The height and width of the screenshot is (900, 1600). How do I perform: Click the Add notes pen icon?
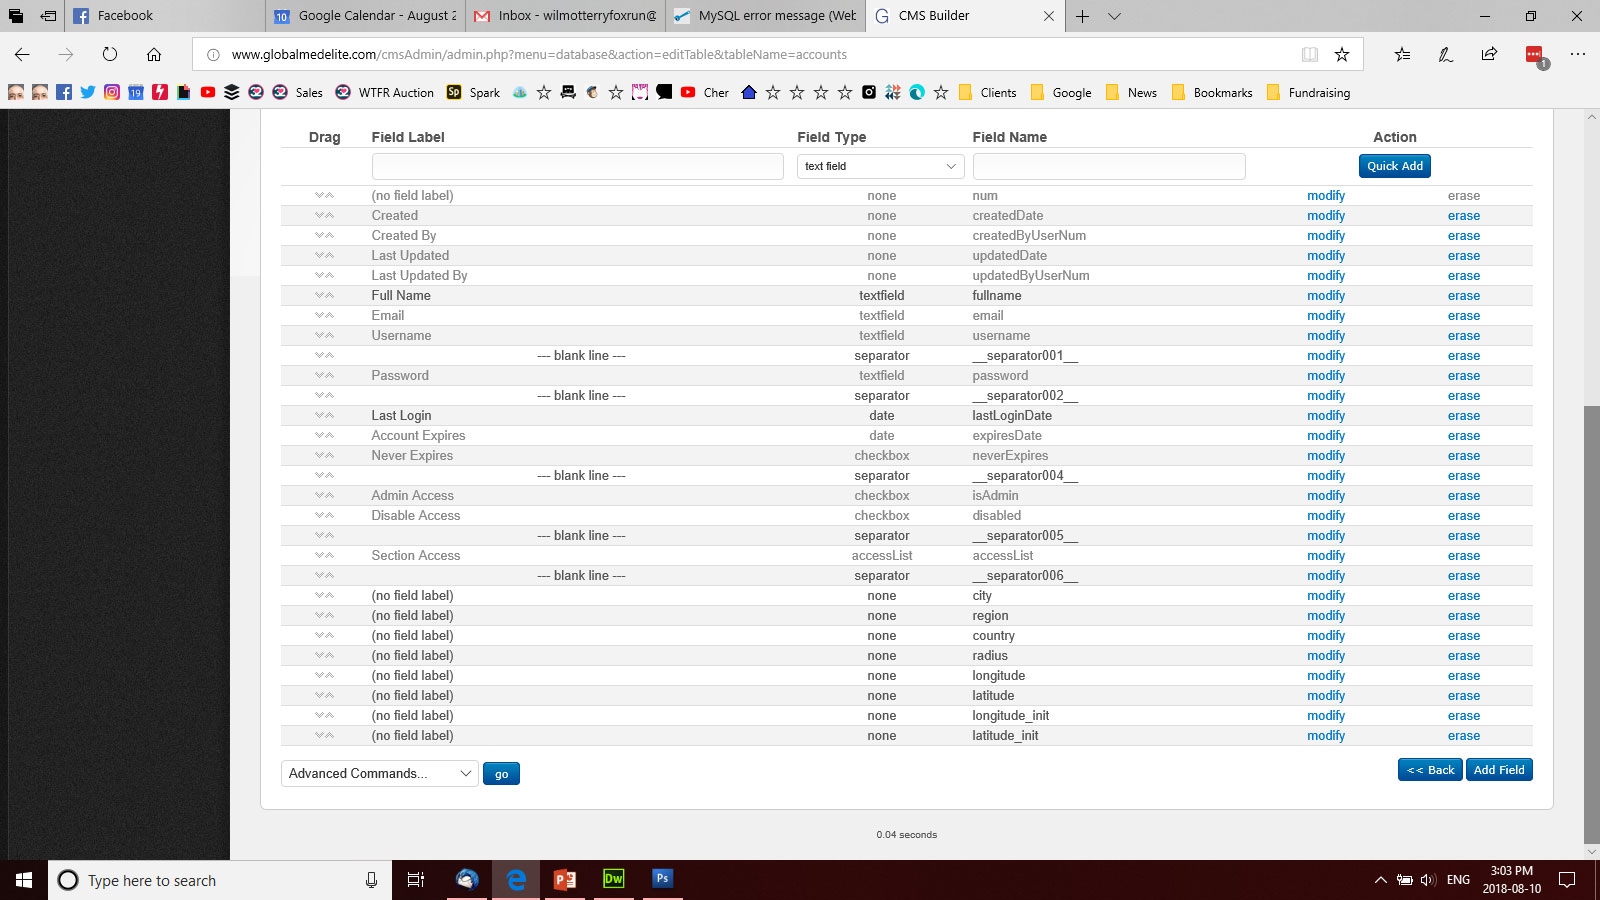[1445, 55]
